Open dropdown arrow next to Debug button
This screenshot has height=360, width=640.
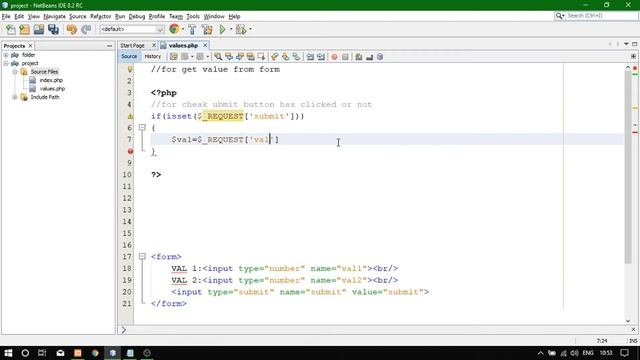pos(250,29)
